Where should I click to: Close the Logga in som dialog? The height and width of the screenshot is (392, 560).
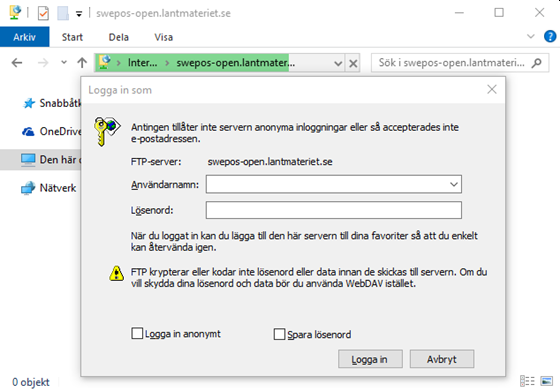click(x=492, y=89)
